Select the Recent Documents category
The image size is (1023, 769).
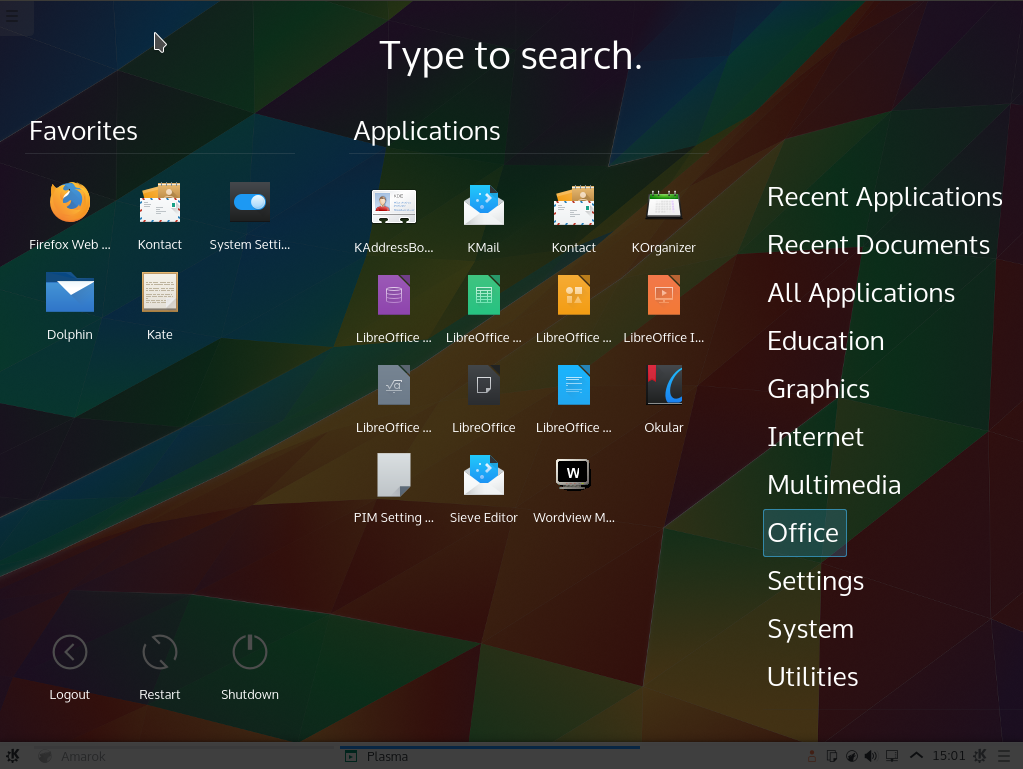coord(878,245)
